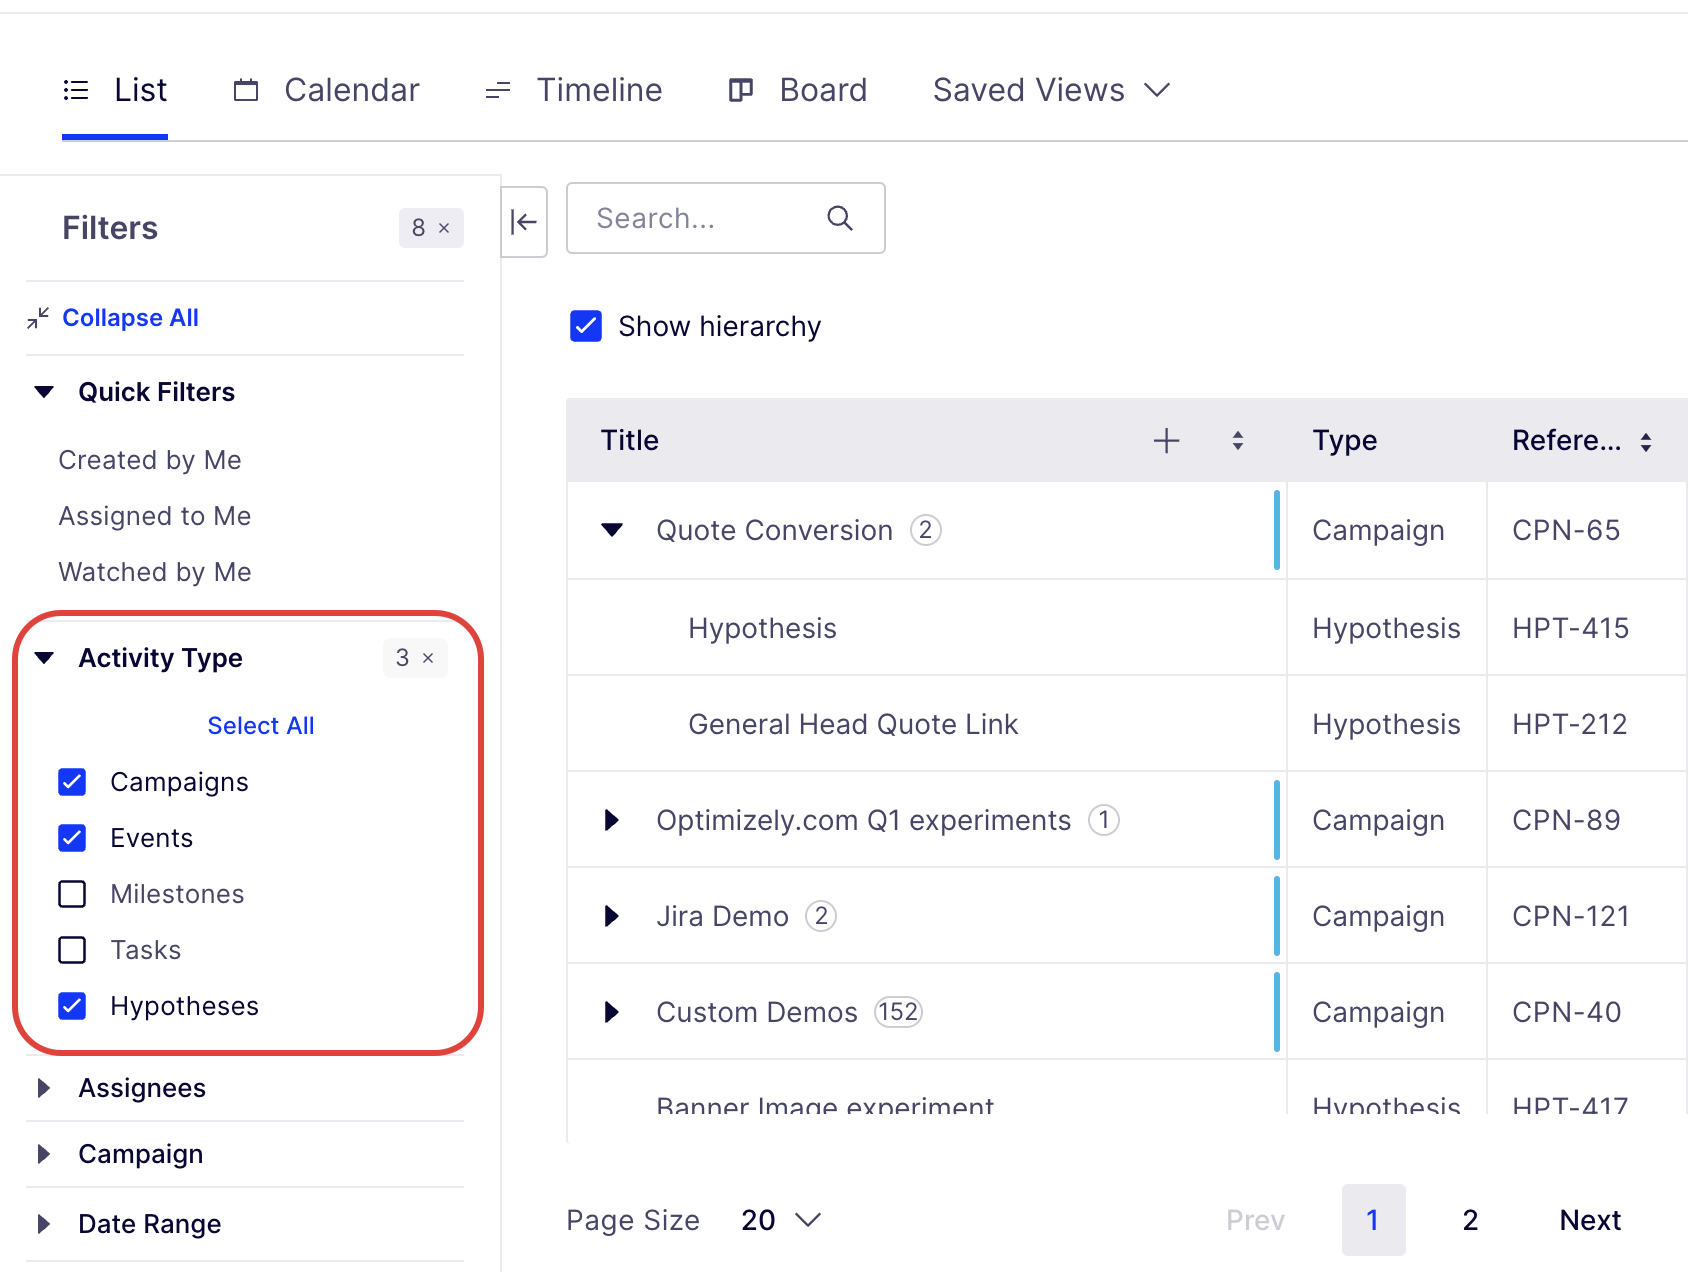Click the 152 count badge on Custom Demos
The height and width of the screenshot is (1272, 1688).
coord(898,1012)
